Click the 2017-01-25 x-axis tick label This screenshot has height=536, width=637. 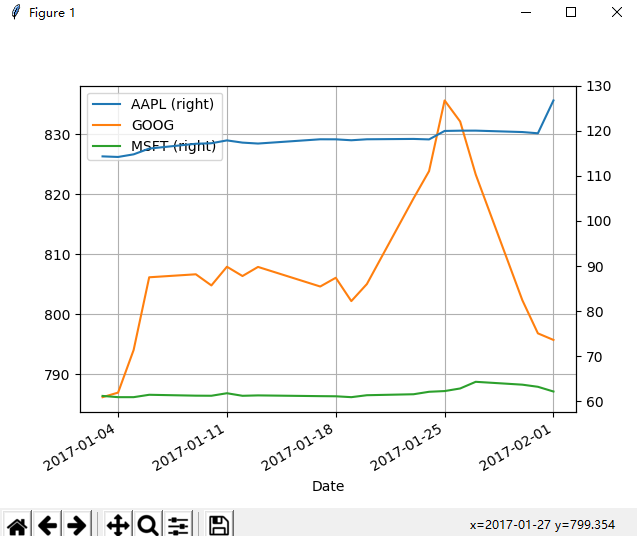(x=407, y=447)
